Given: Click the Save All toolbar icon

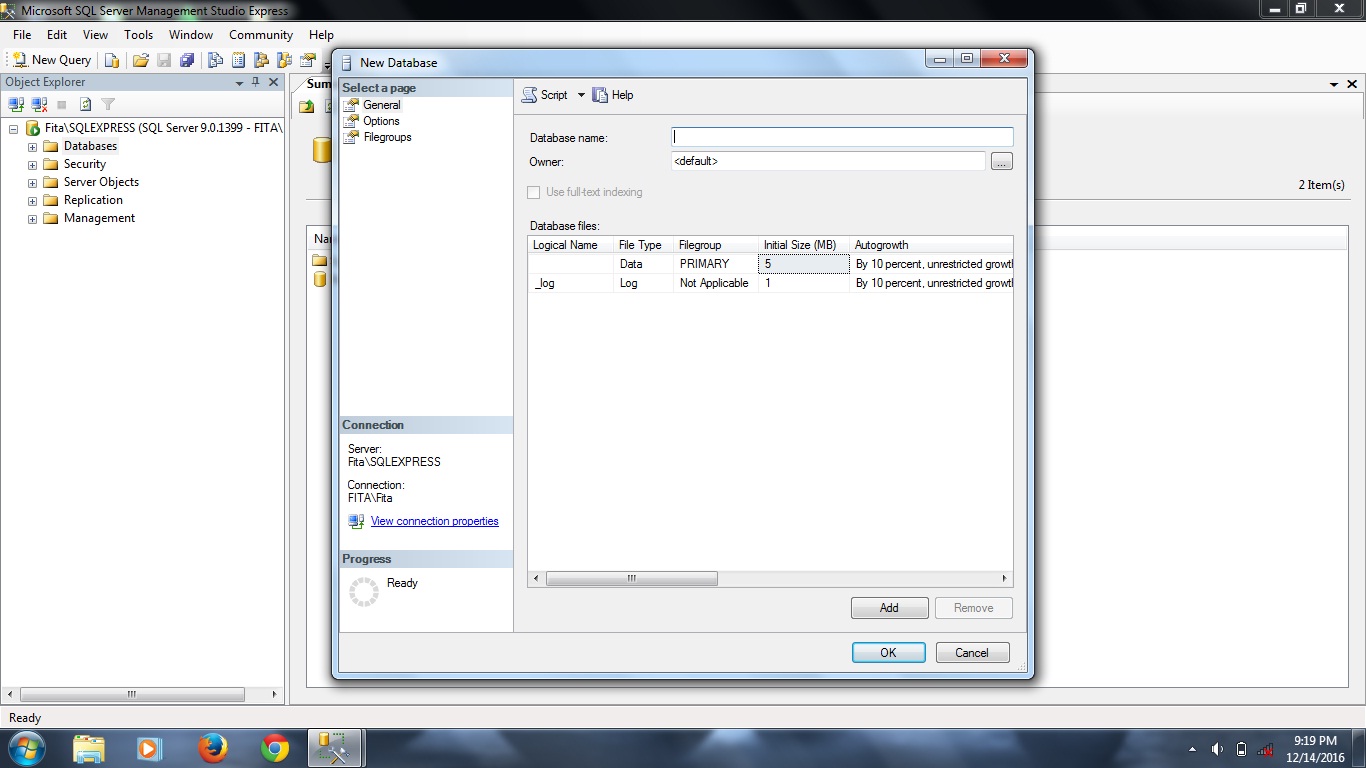Looking at the screenshot, I should click(x=187, y=59).
